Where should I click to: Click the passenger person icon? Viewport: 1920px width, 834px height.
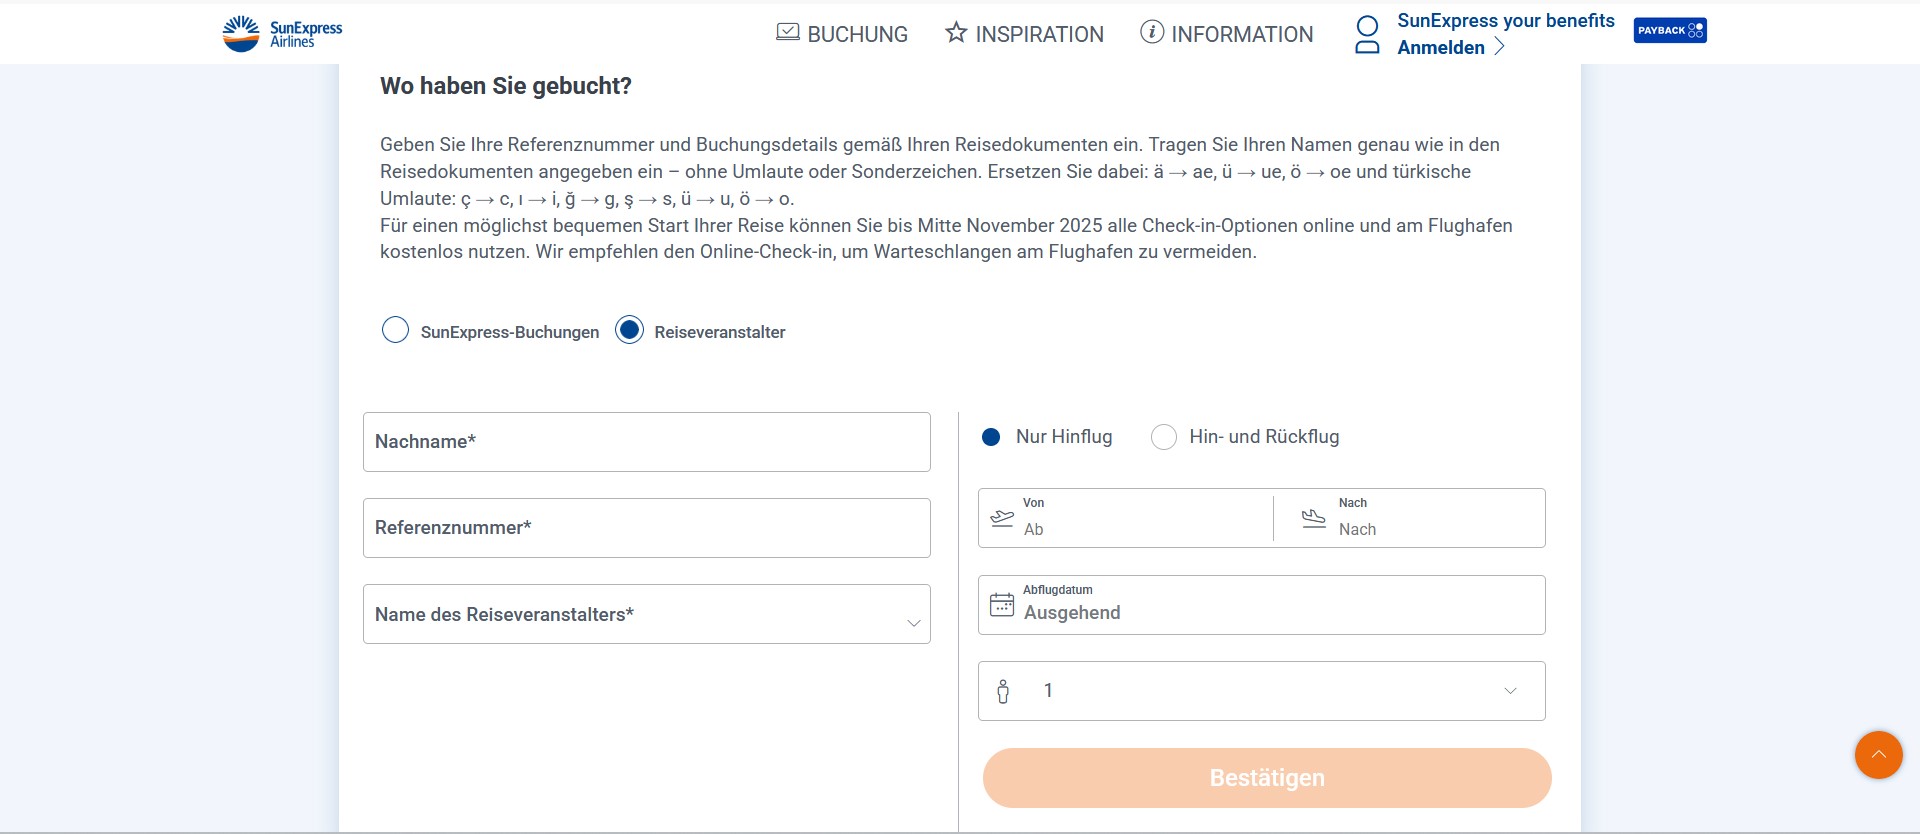[1003, 691]
